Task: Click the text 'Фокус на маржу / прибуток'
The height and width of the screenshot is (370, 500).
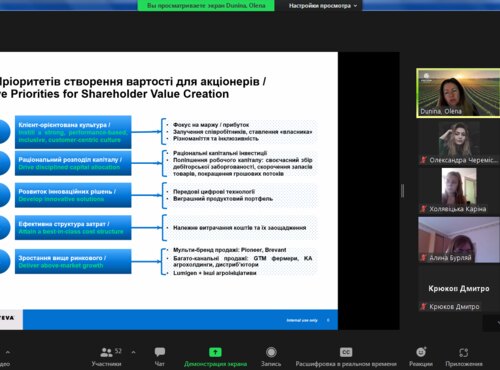Action: click(x=211, y=125)
